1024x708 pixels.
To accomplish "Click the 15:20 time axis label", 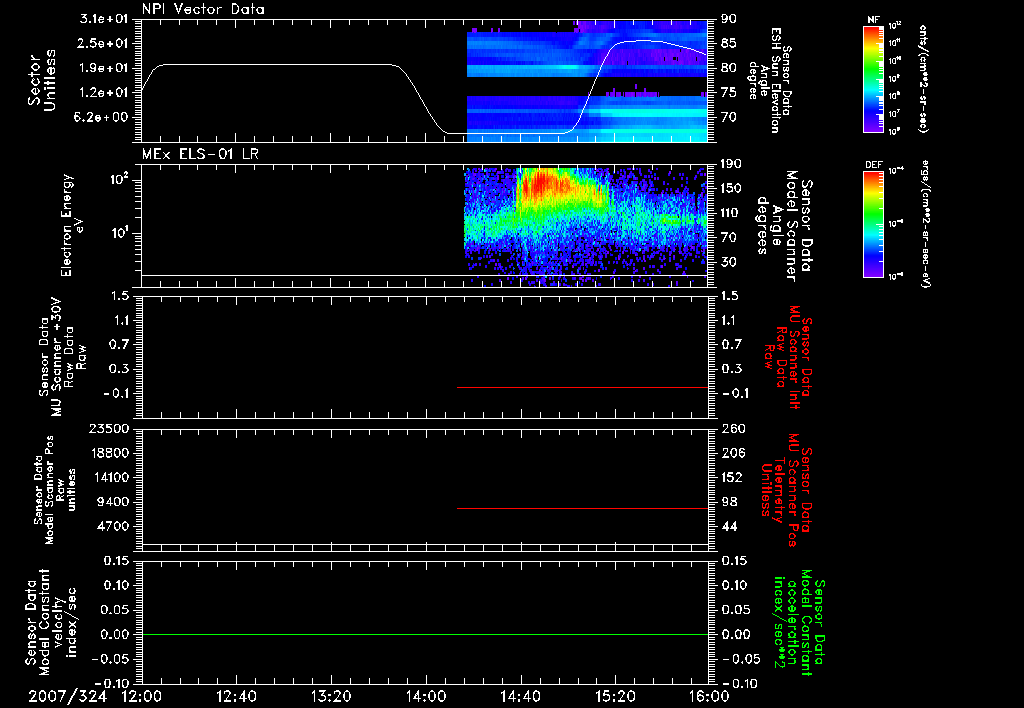I will [x=615, y=696].
